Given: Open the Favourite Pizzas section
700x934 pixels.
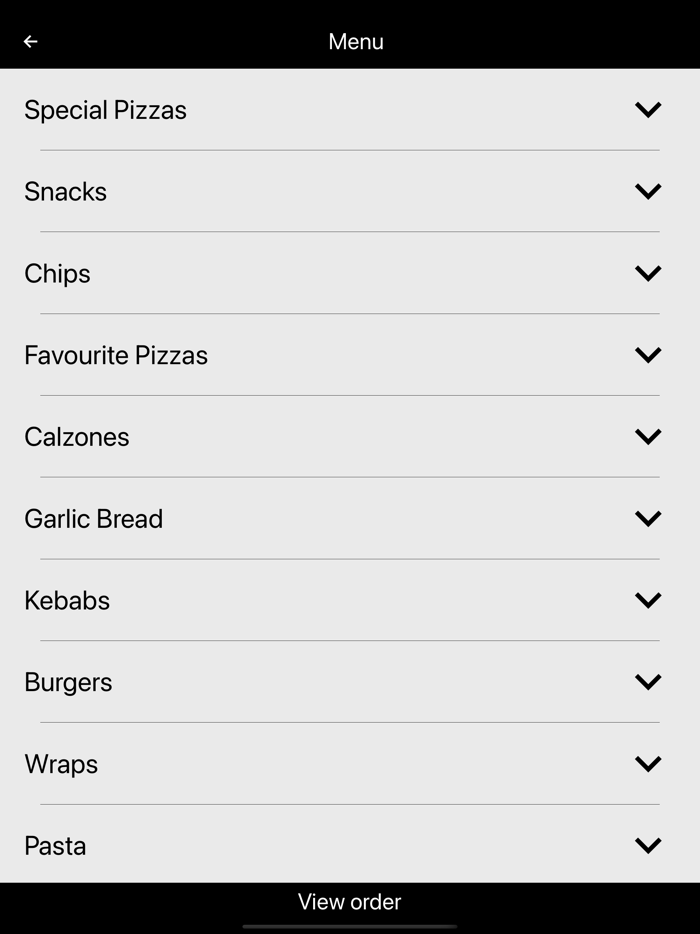Looking at the screenshot, I should click(647, 355).
